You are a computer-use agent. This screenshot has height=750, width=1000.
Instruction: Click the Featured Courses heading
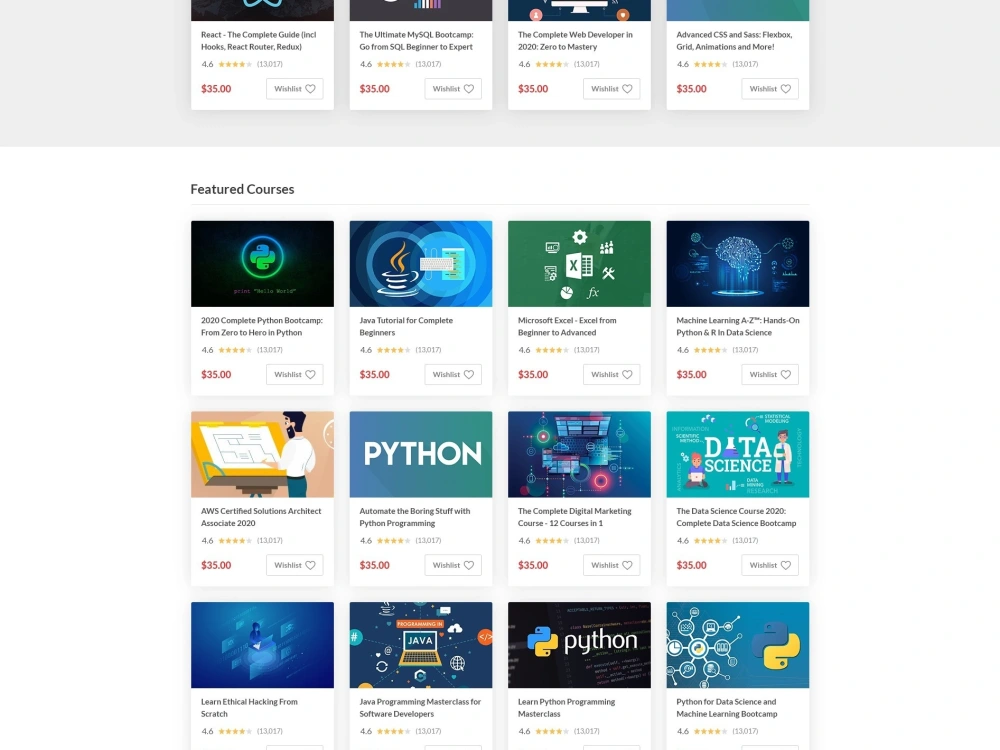(x=242, y=189)
